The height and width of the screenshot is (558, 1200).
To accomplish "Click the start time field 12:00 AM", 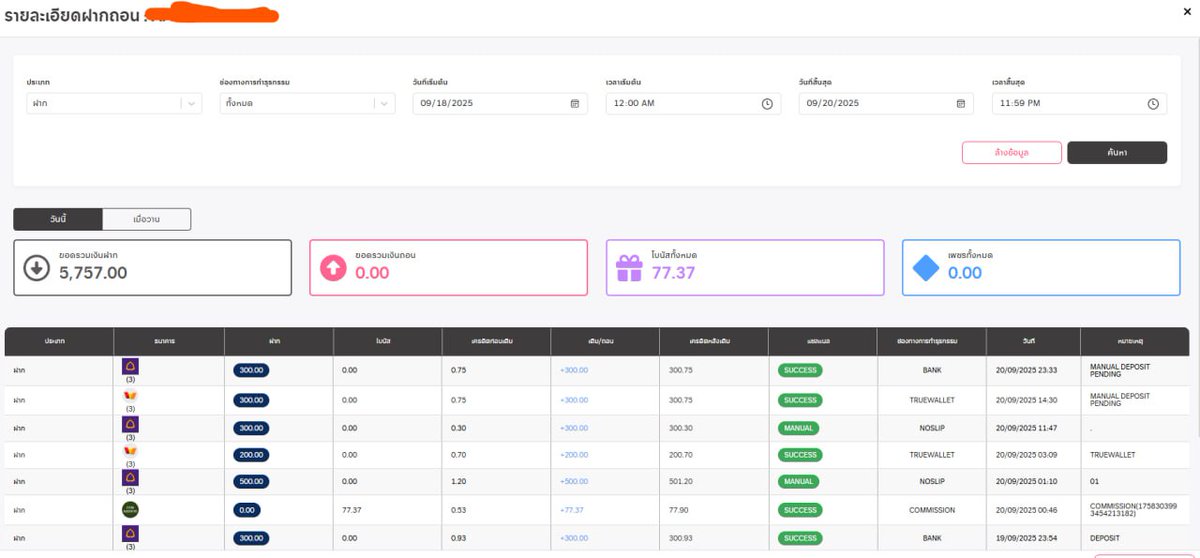I will coord(693,103).
